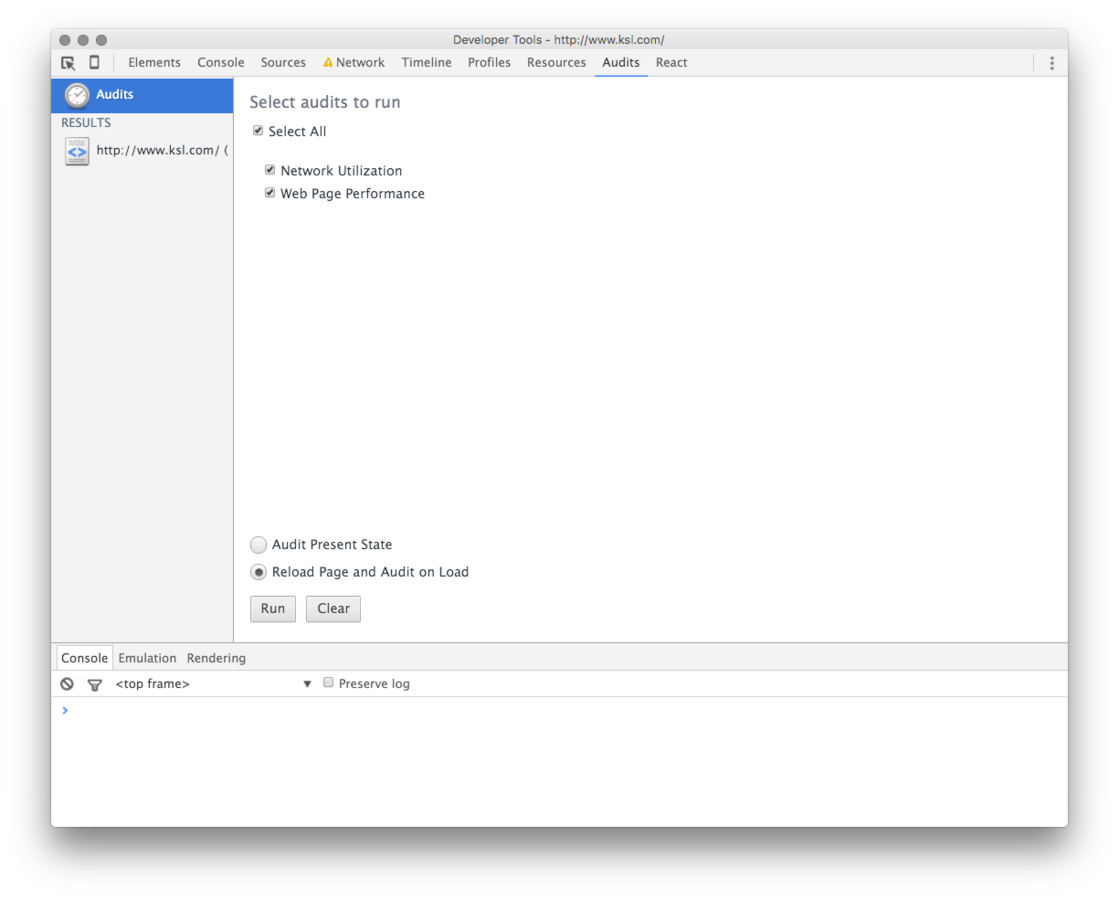Uncheck Web Page Performance audit
The height and width of the screenshot is (900, 1119).
coord(270,193)
